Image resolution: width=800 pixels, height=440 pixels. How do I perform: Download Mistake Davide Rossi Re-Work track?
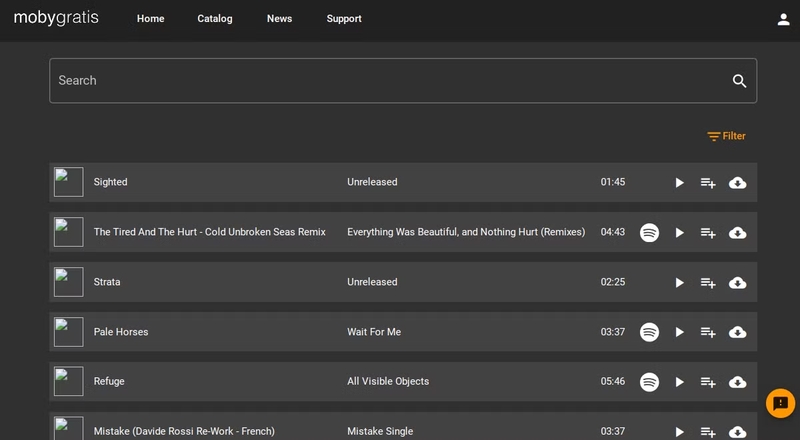(738, 432)
